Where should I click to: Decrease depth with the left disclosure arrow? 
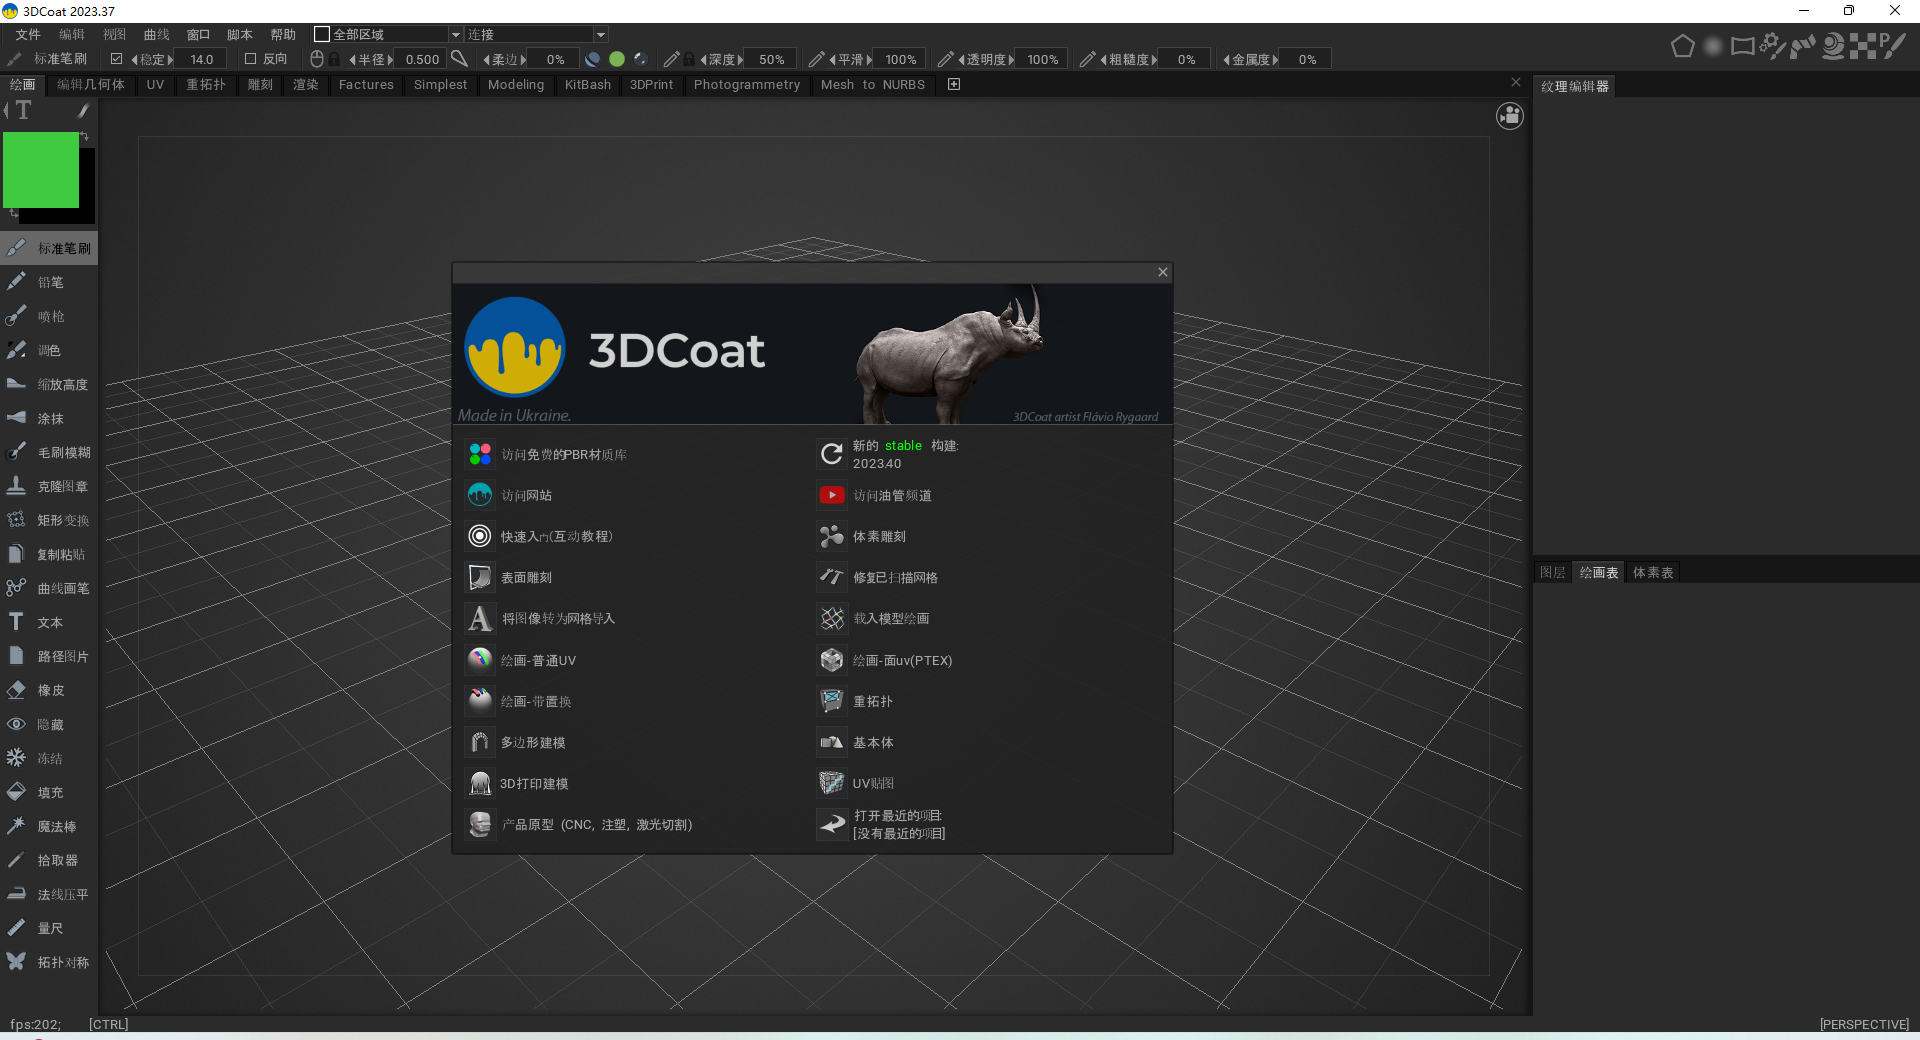coord(703,59)
